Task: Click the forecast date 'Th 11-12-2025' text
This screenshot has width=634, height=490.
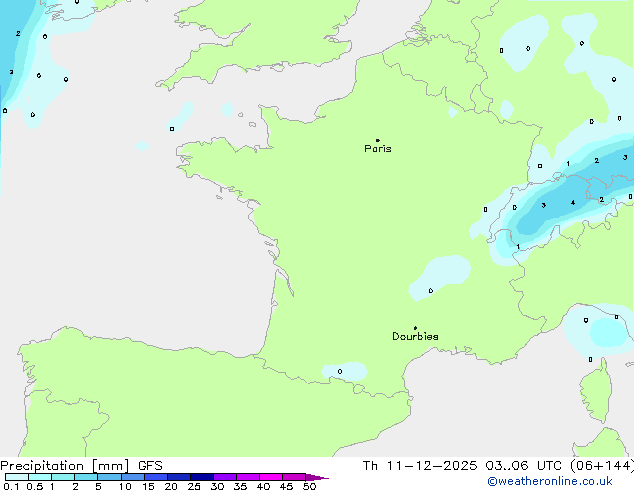Action: click(x=420, y=466)
